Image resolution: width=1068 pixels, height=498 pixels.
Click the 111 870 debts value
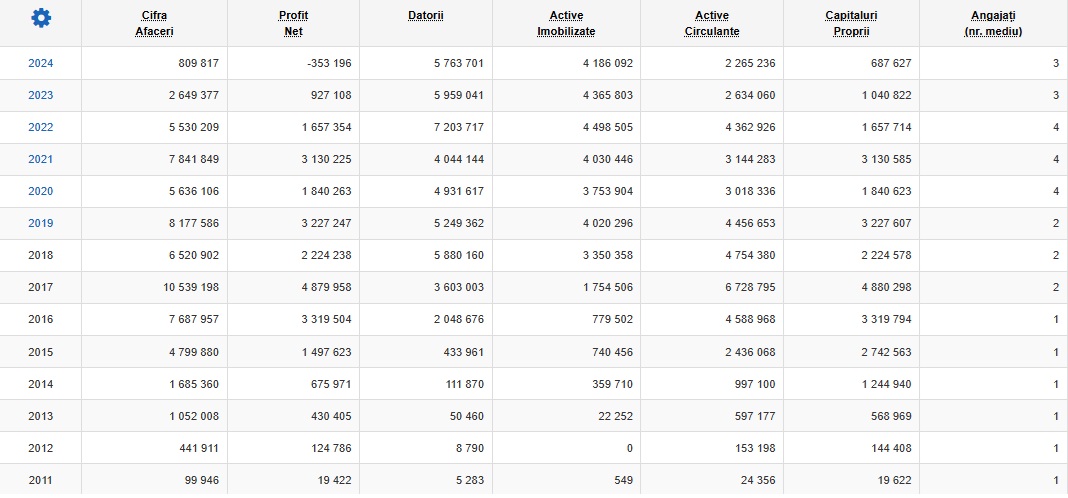[x=464, y=384]
